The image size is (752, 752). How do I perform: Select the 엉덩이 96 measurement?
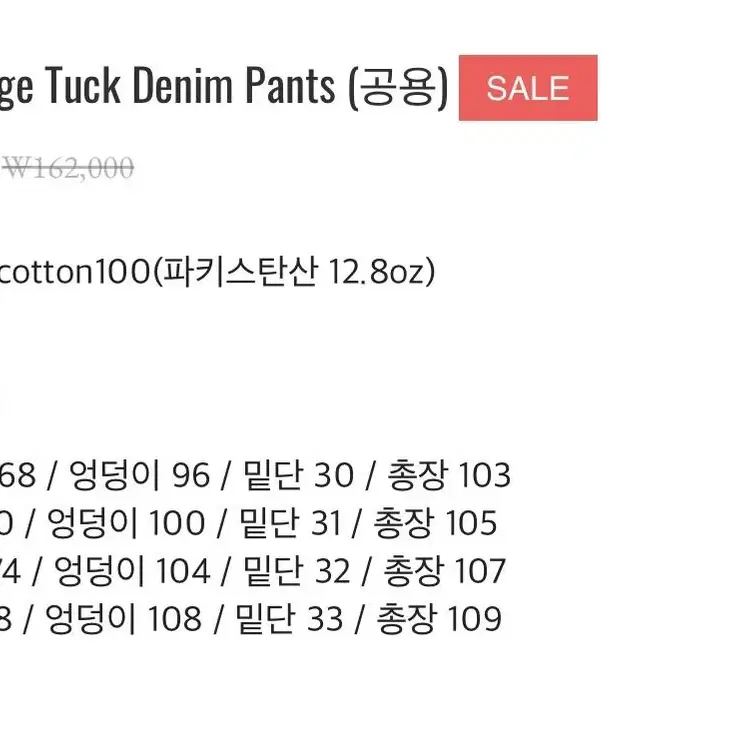[x=140, y=475]
